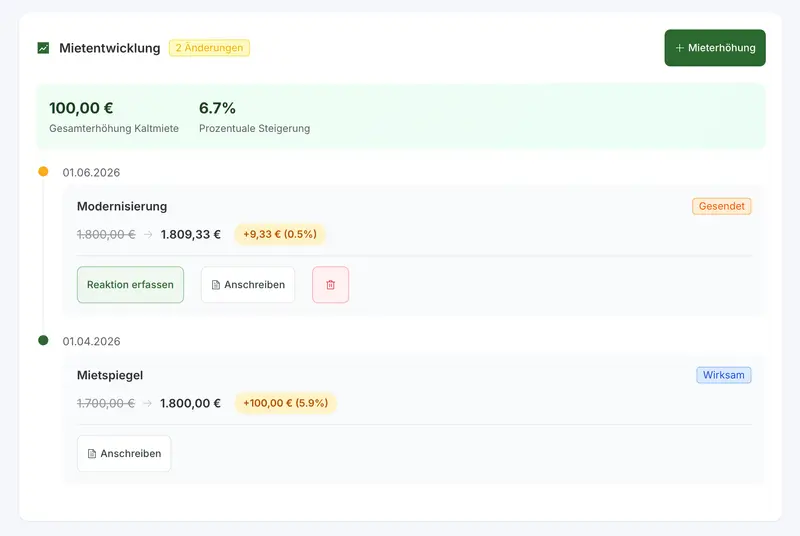Add a new Mieterhöhung
Viewport: 800px width, 536px height.
pos(715,48)
